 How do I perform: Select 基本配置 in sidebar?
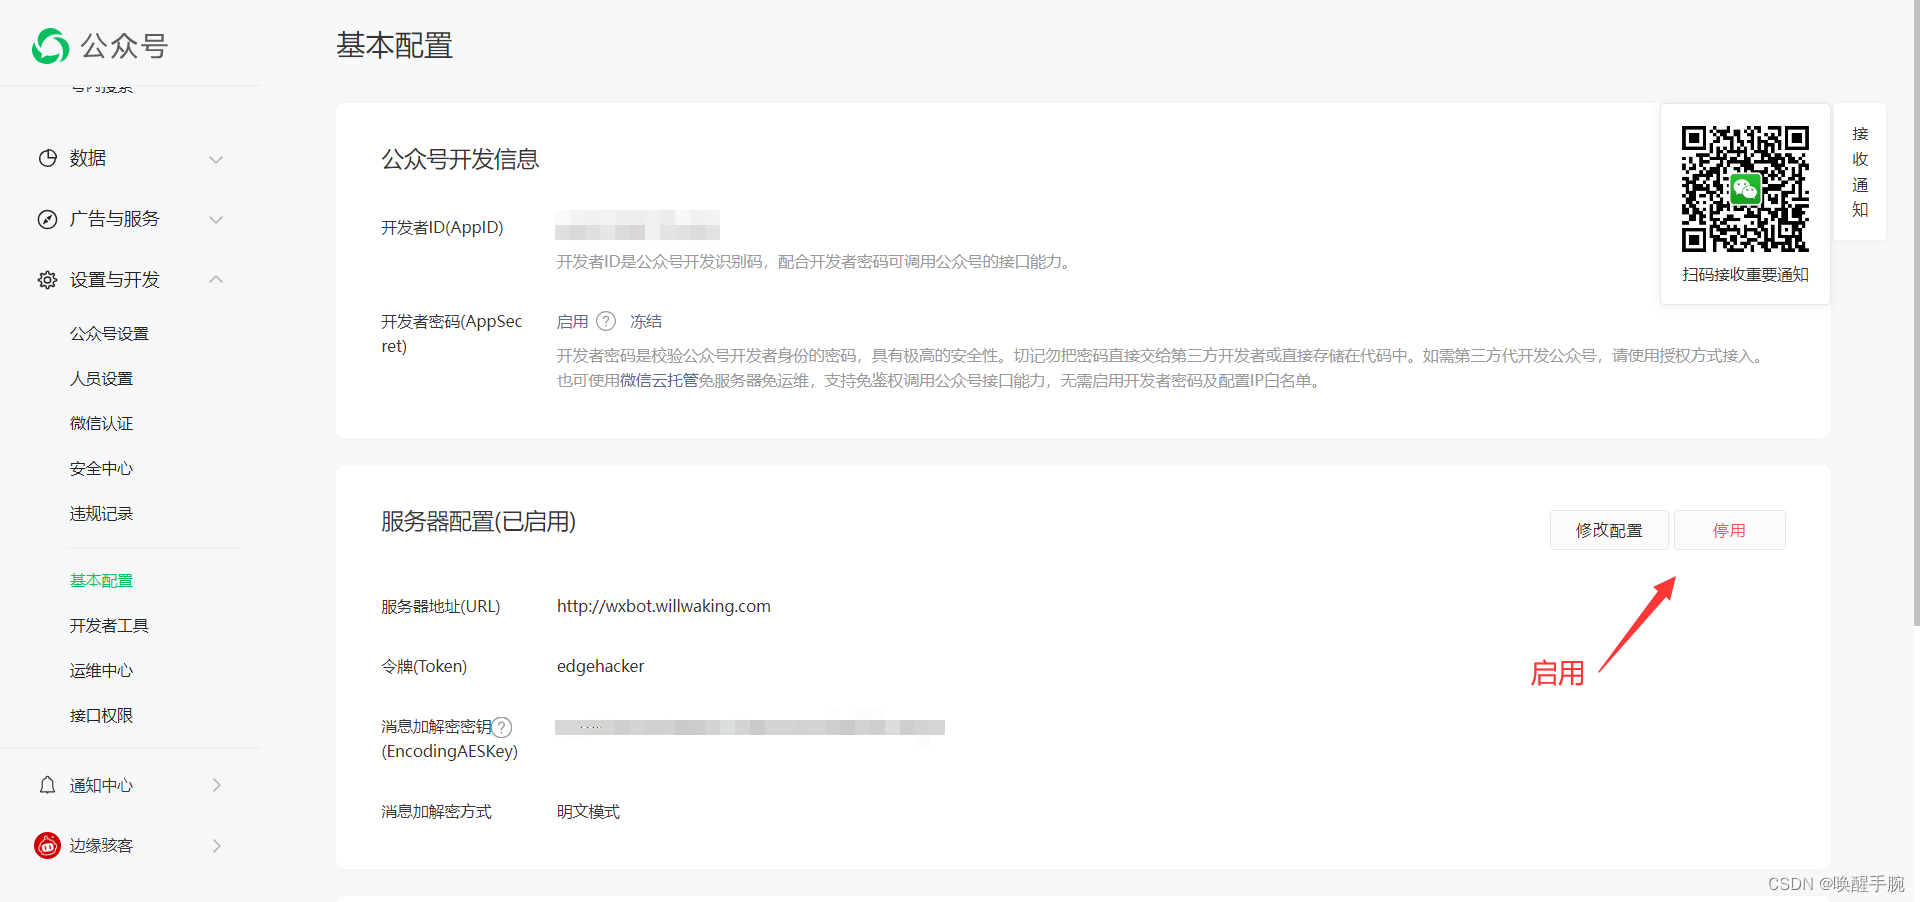pyautogui.click(x=101, y=580)
